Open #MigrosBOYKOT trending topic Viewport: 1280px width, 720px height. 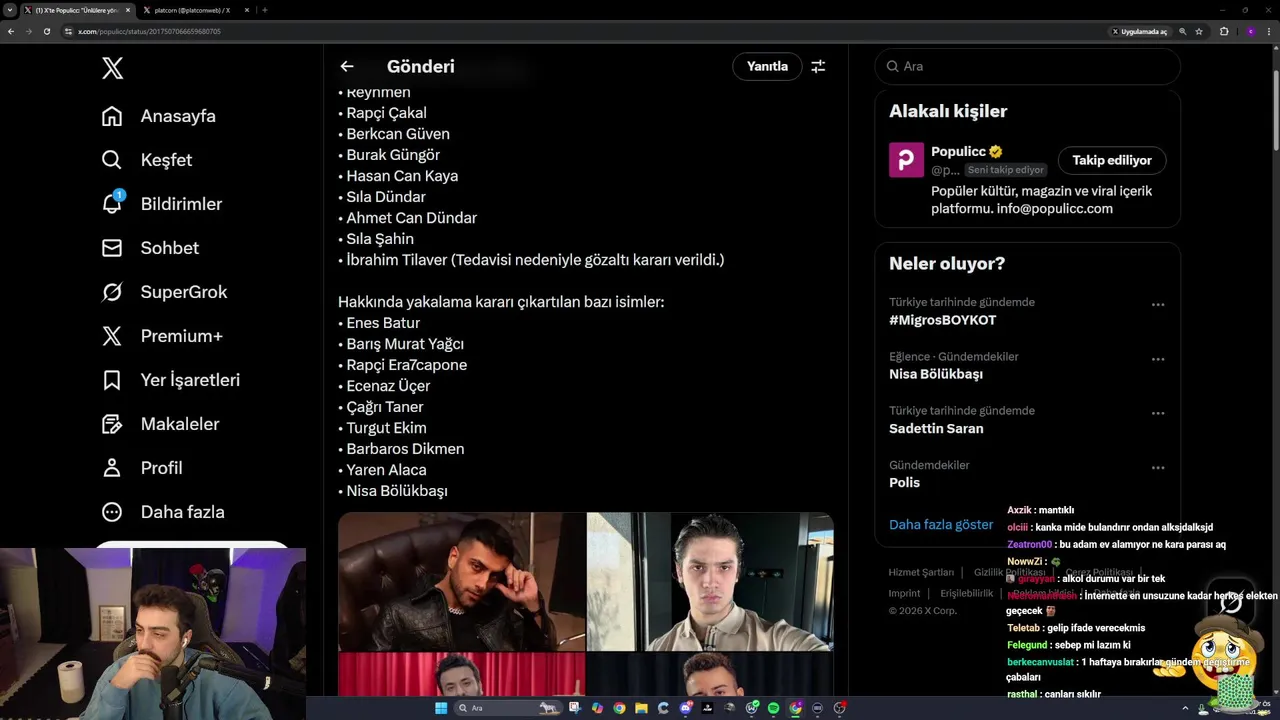click(x=942, y=320)
